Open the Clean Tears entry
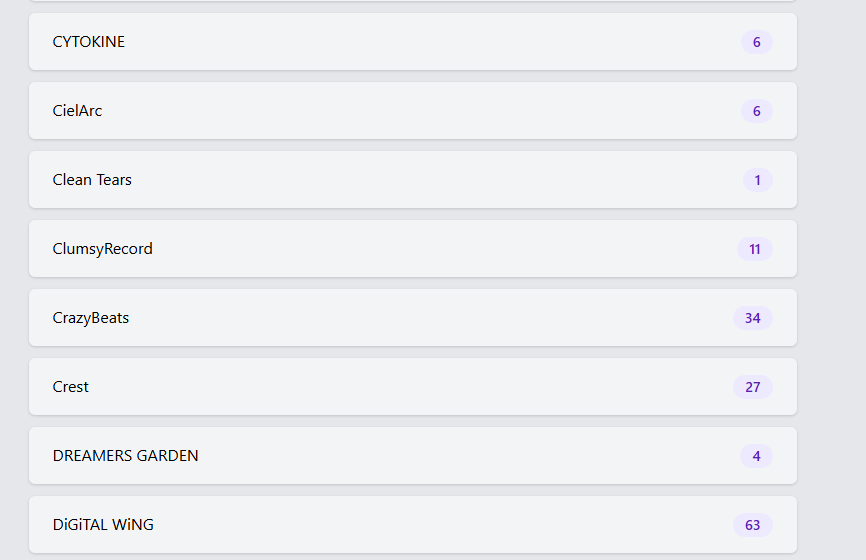 pyautogui.click(x=413, y=179)
